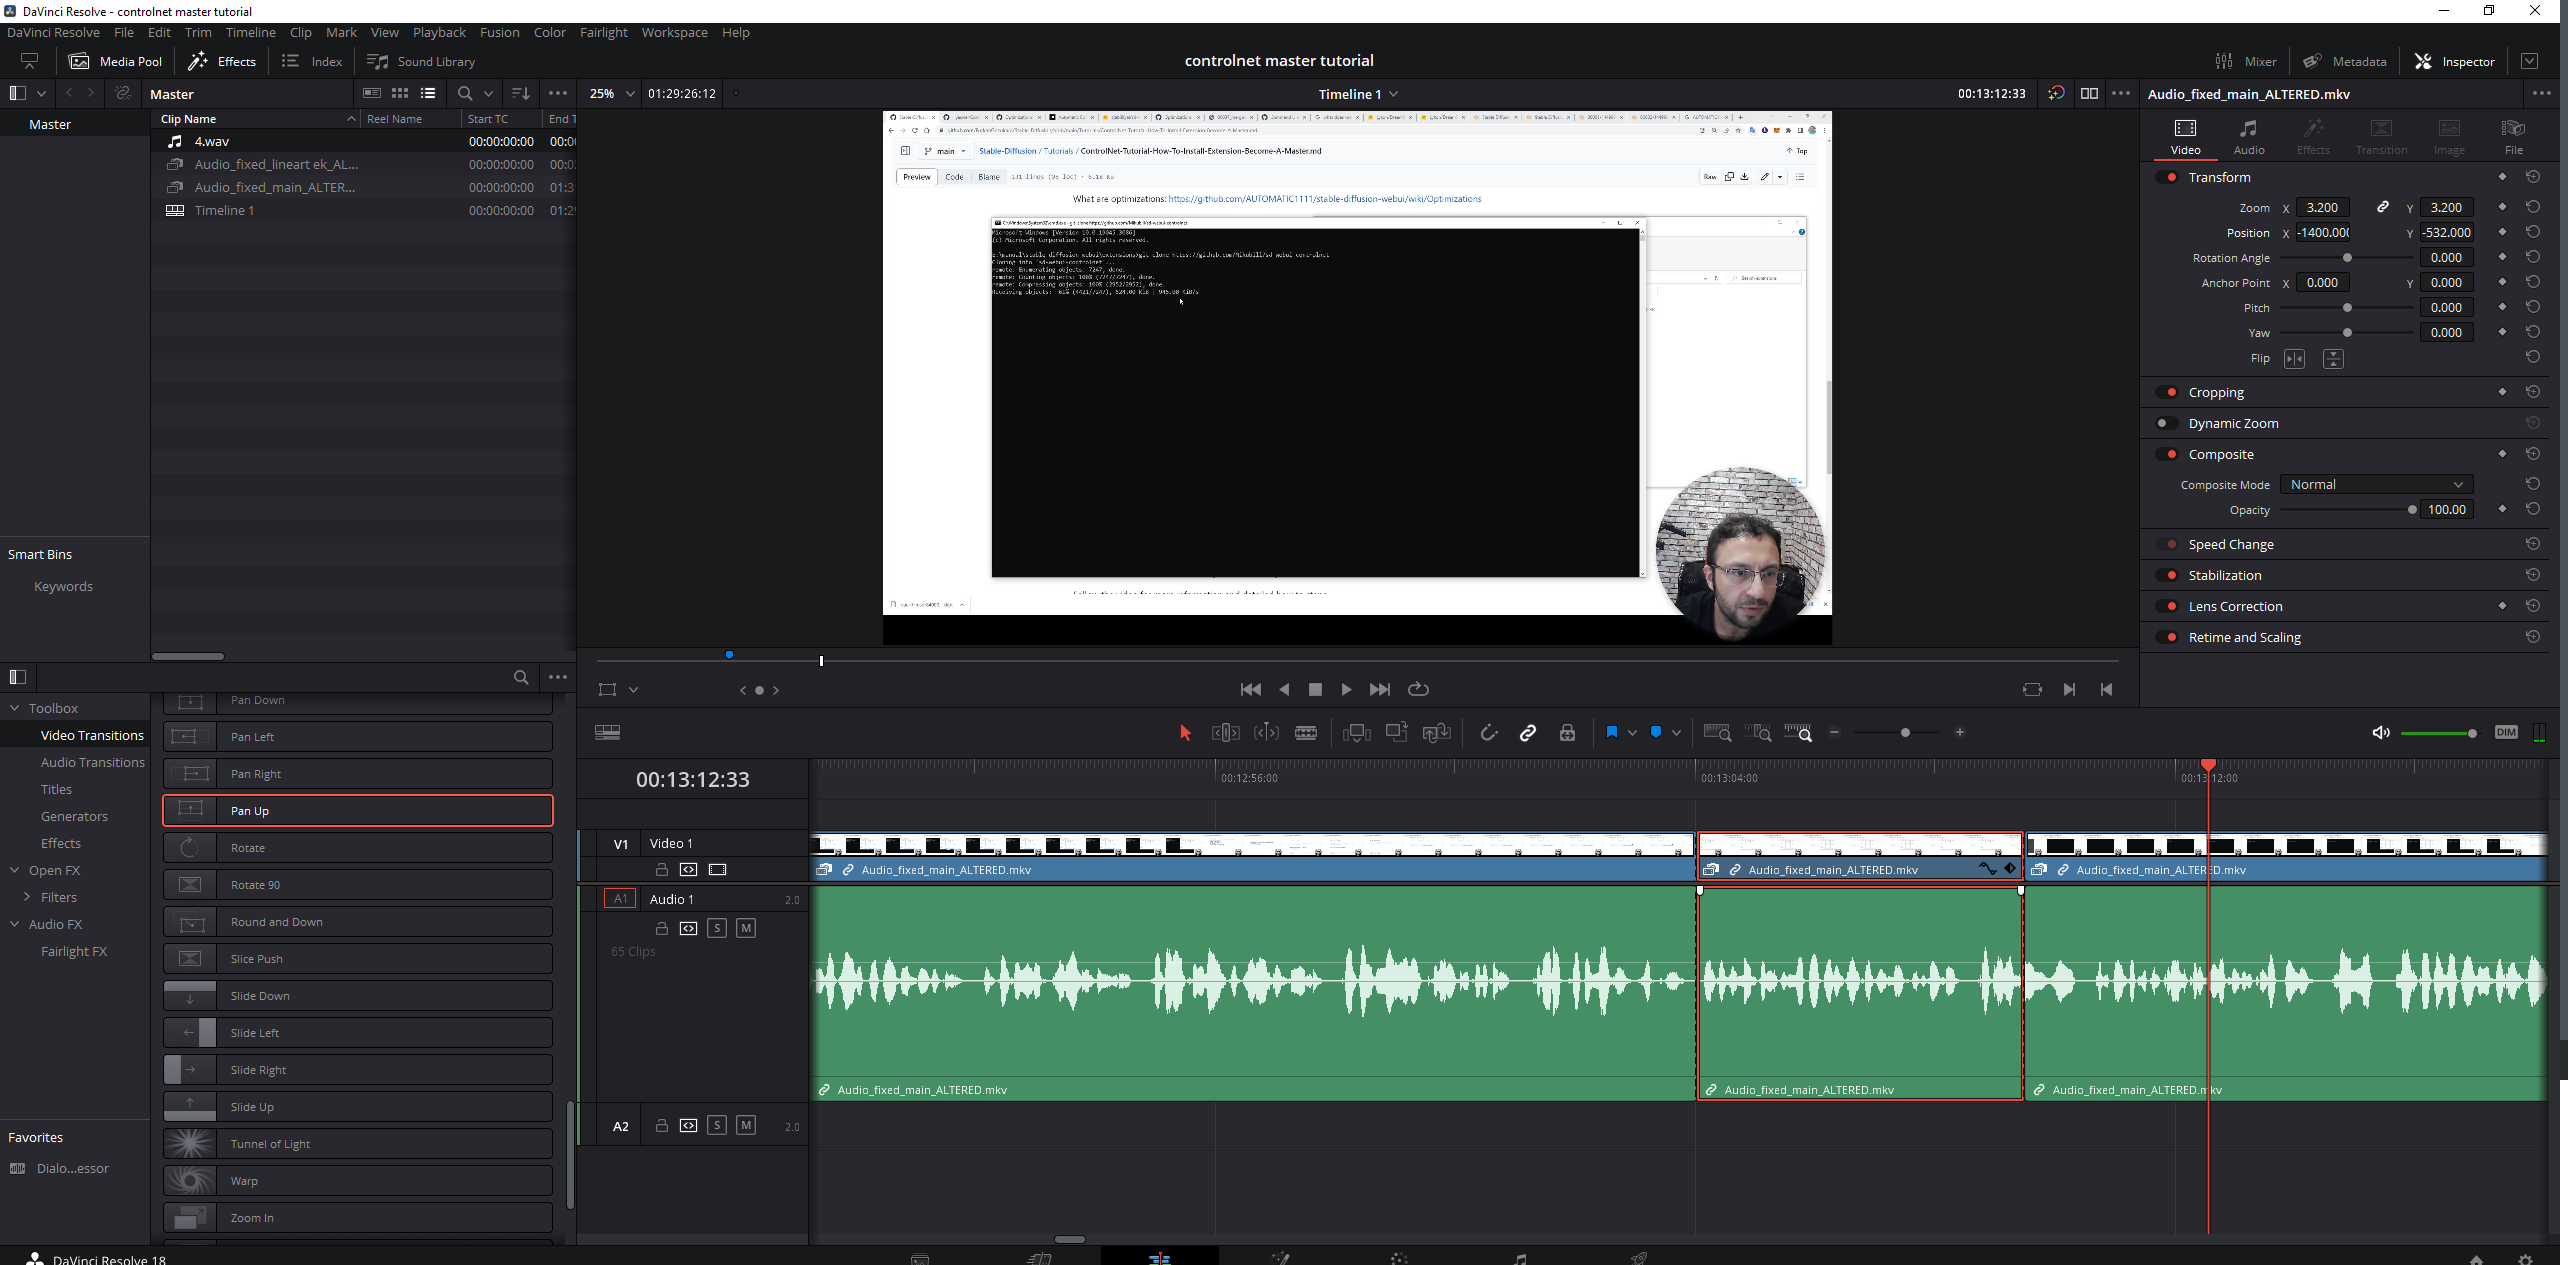The image size is (2568, 1265).
Task: Click the Loop playback button
Action: pos(1417,689)
